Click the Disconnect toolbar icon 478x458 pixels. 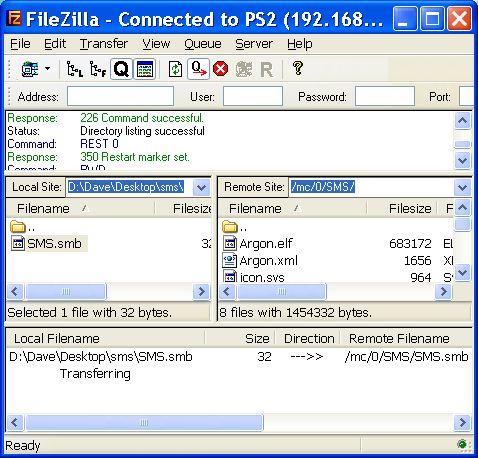[x=244, y=69]
